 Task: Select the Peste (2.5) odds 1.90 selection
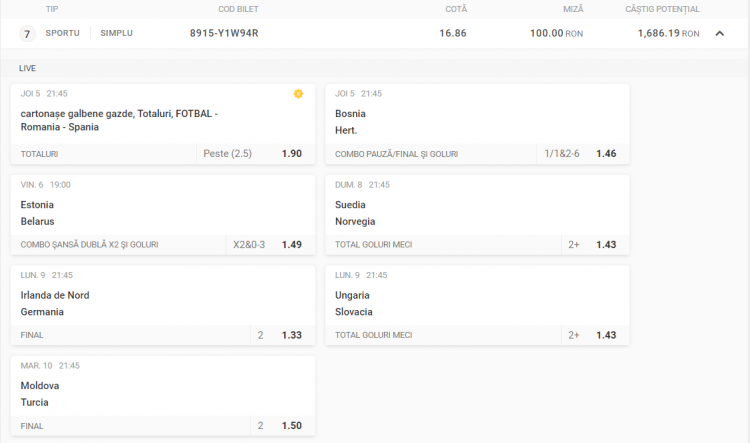252,154
